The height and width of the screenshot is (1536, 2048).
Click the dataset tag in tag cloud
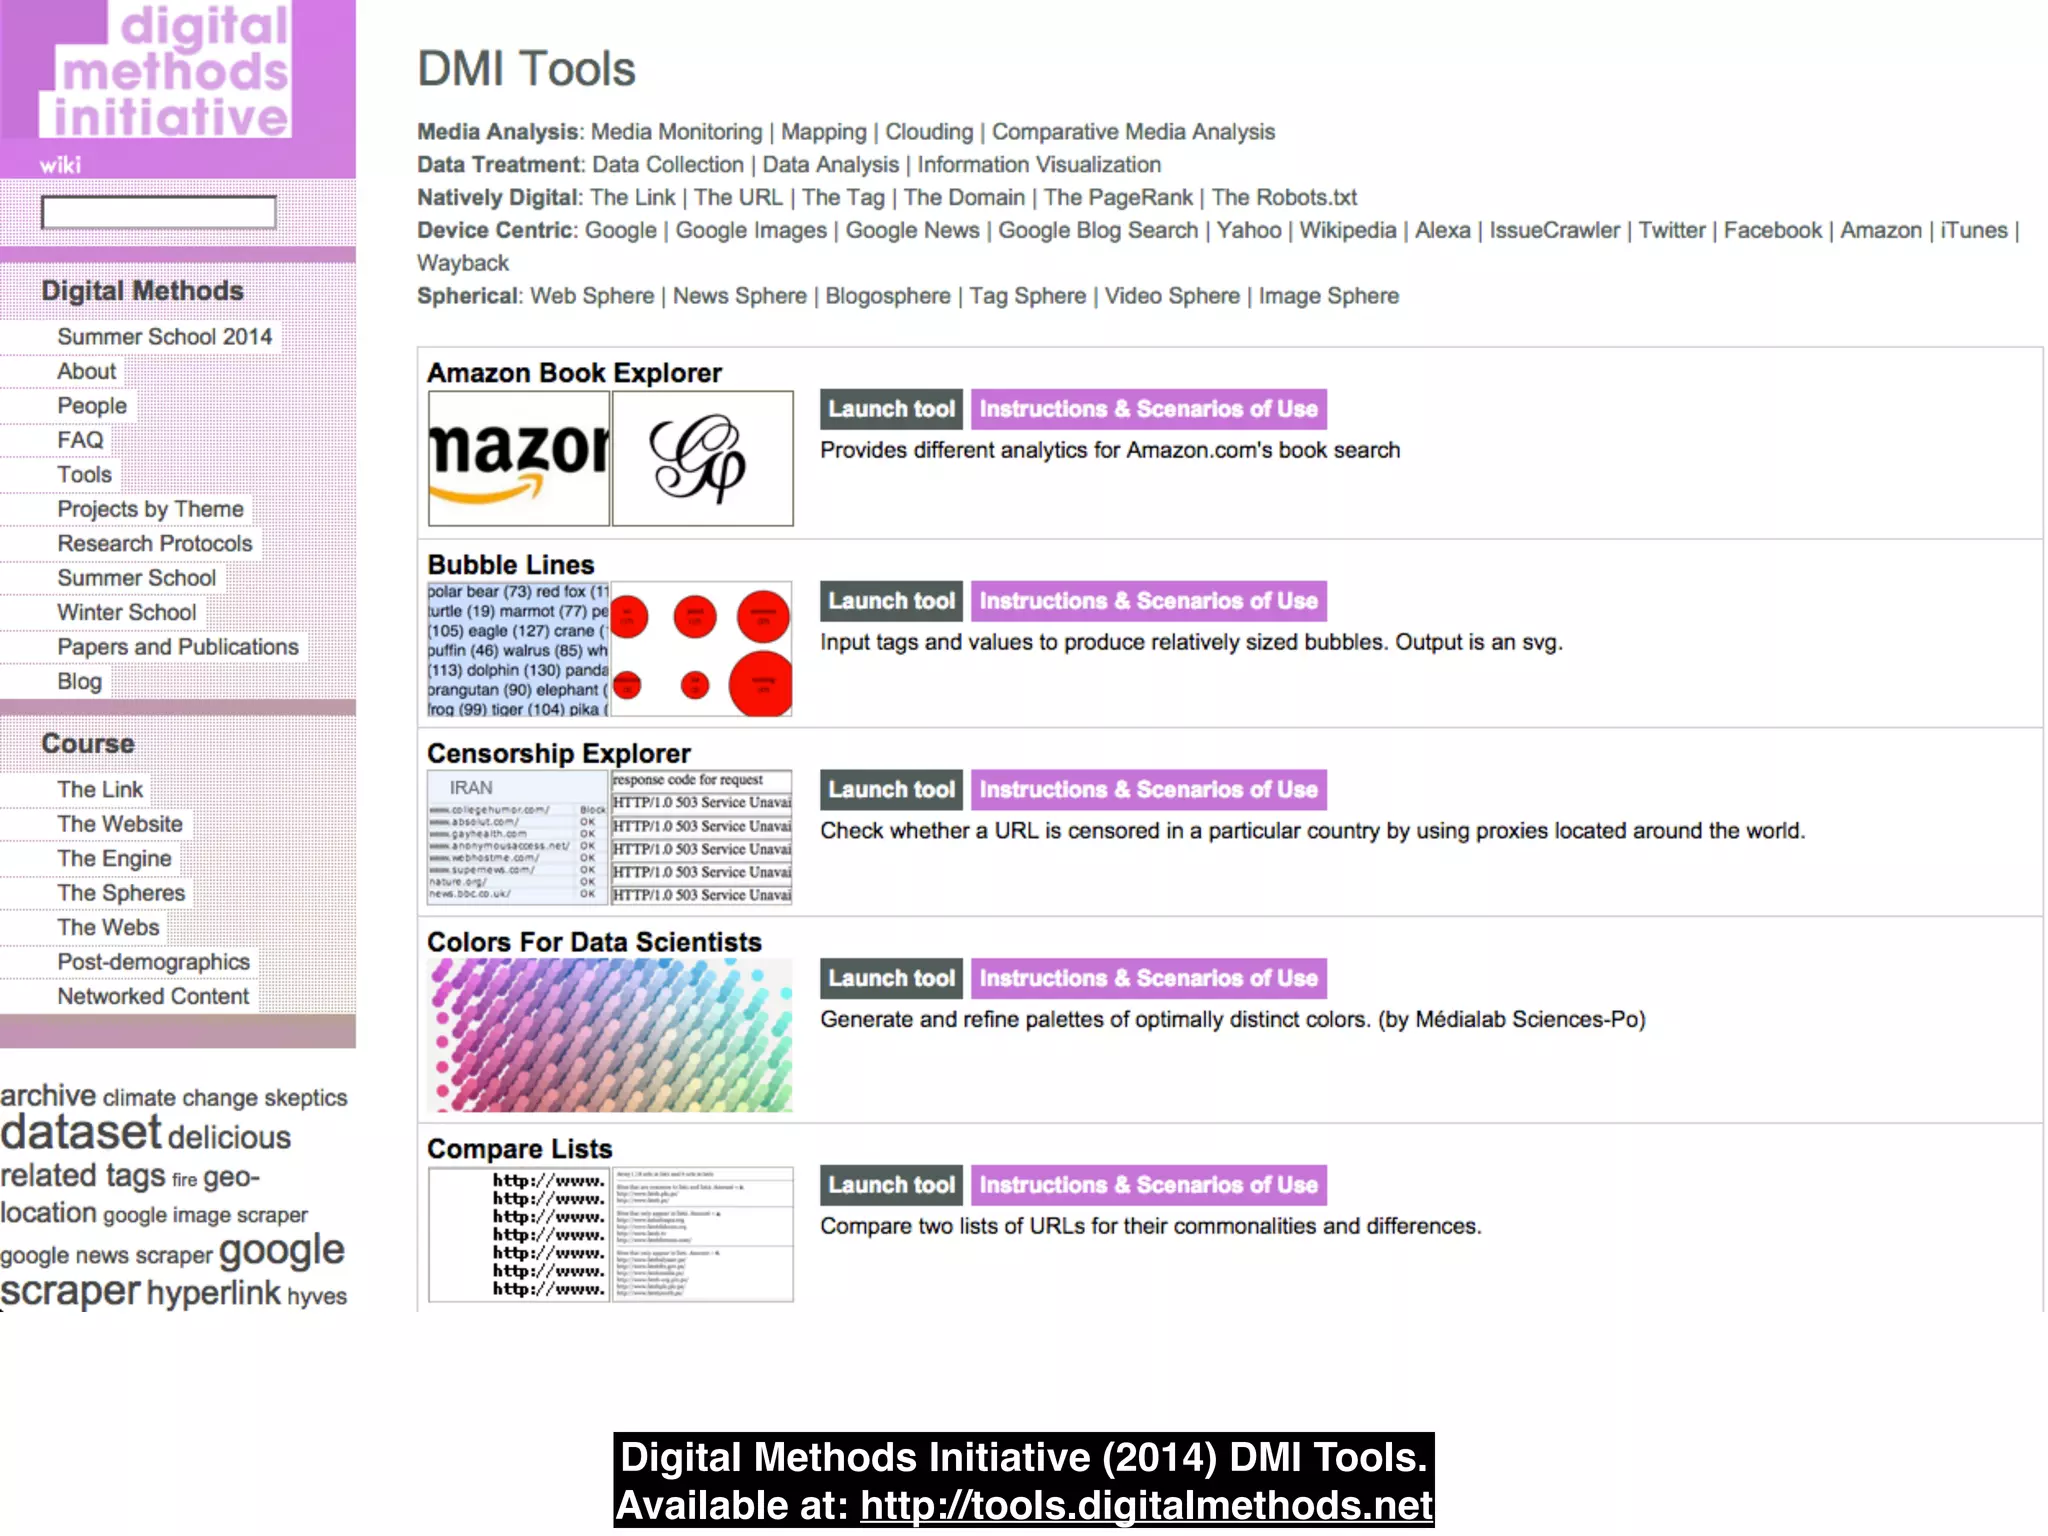pyautogui.click(x=81, y=1133)
